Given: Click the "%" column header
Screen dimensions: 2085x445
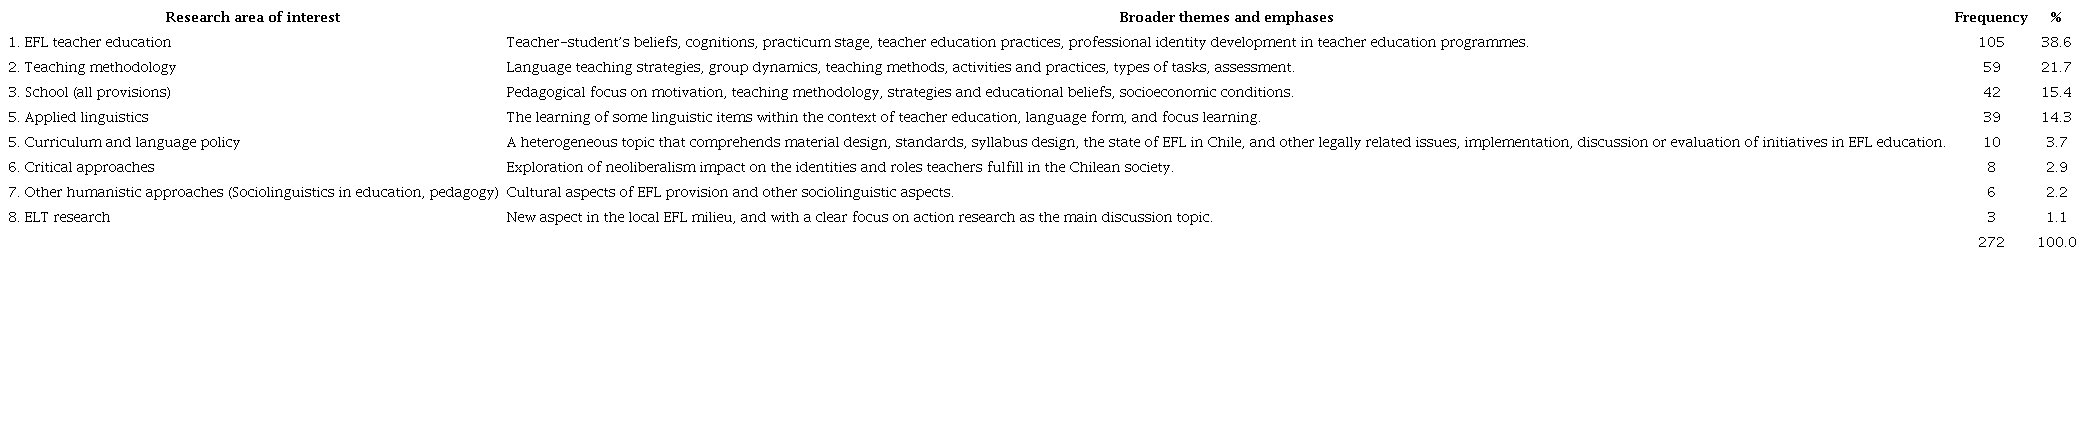Looking at the screenshot, I should pos(2055,17).
